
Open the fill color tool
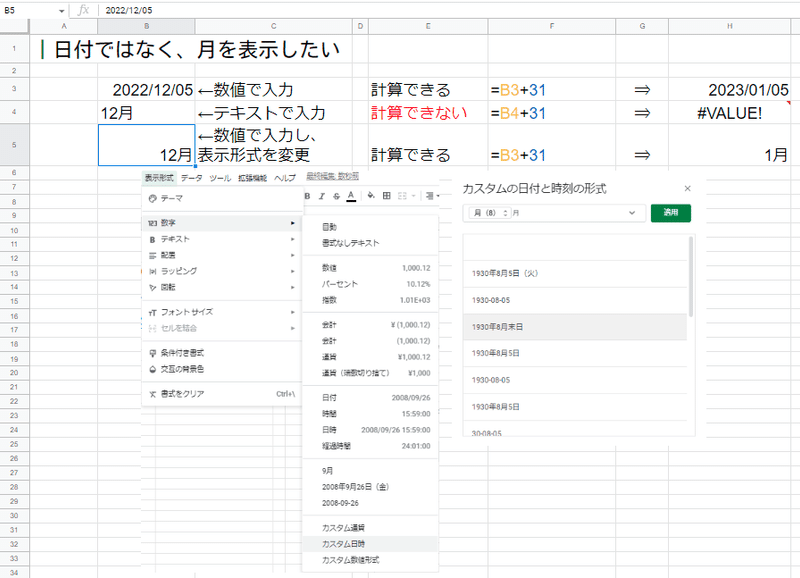point(371,196)
